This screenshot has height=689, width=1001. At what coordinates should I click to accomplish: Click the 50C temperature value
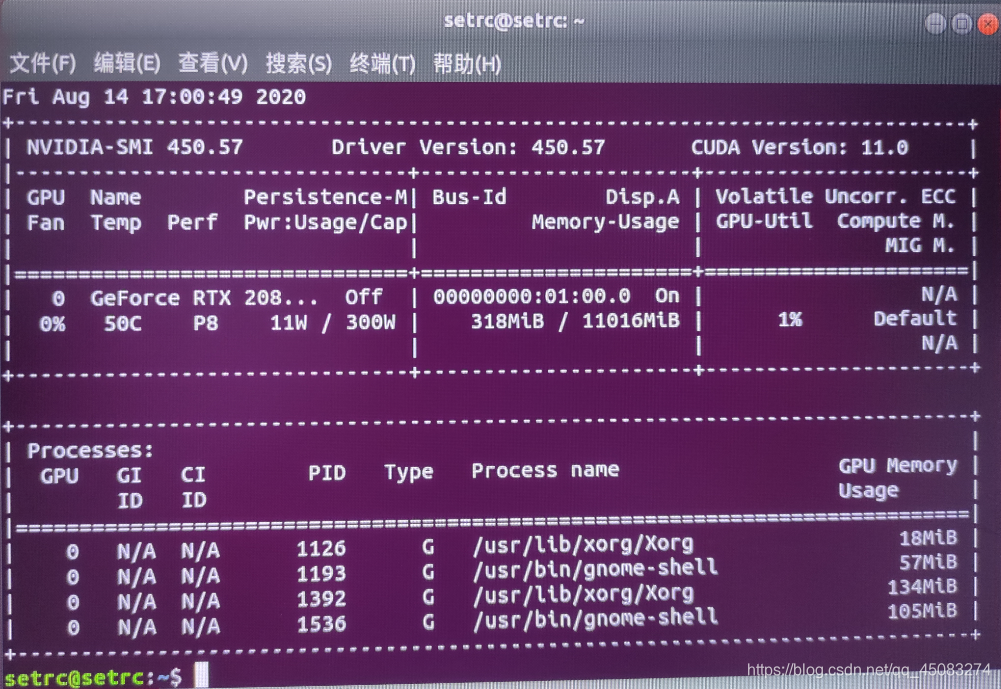(x=123, y=323)
